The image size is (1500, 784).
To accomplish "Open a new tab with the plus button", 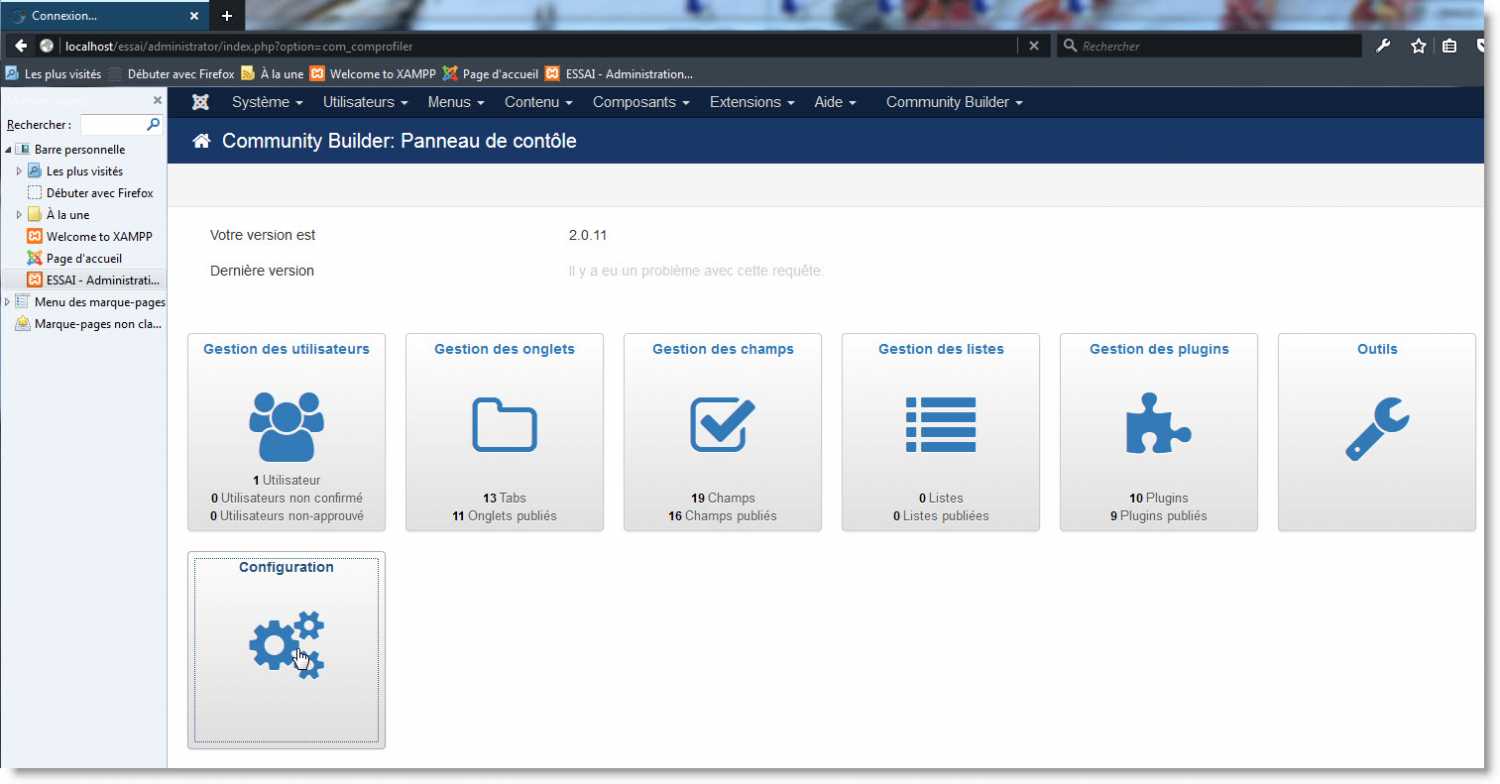I will pyautogui.click(x=227, y=16).
